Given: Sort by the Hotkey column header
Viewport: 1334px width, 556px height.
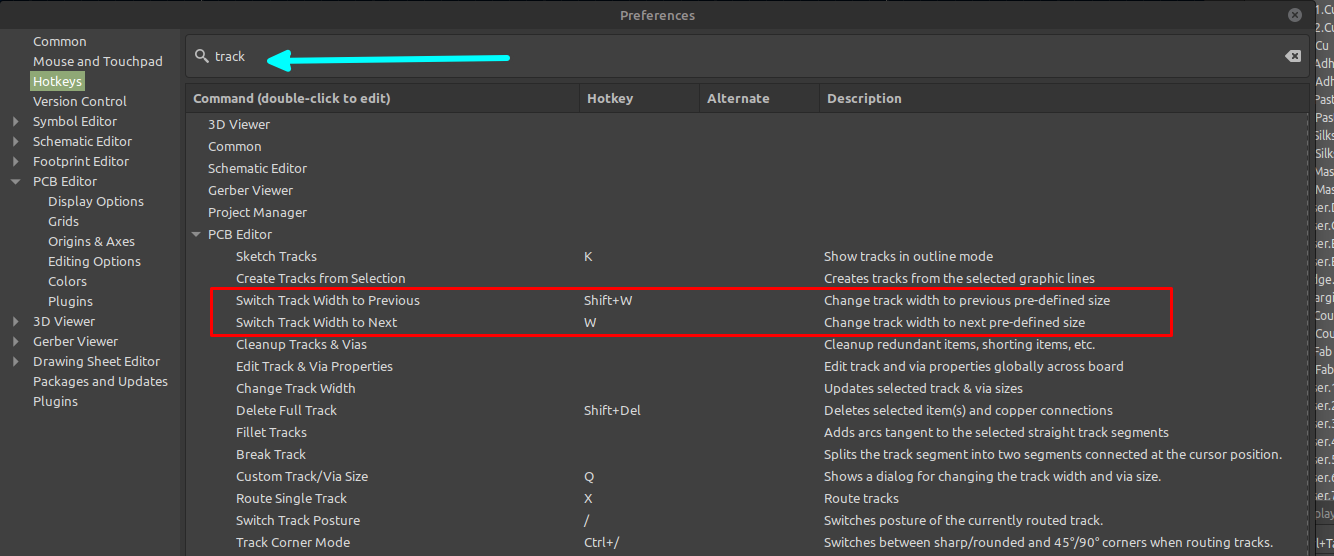Looking at the screenshot, I should click(x=609, y=99).
